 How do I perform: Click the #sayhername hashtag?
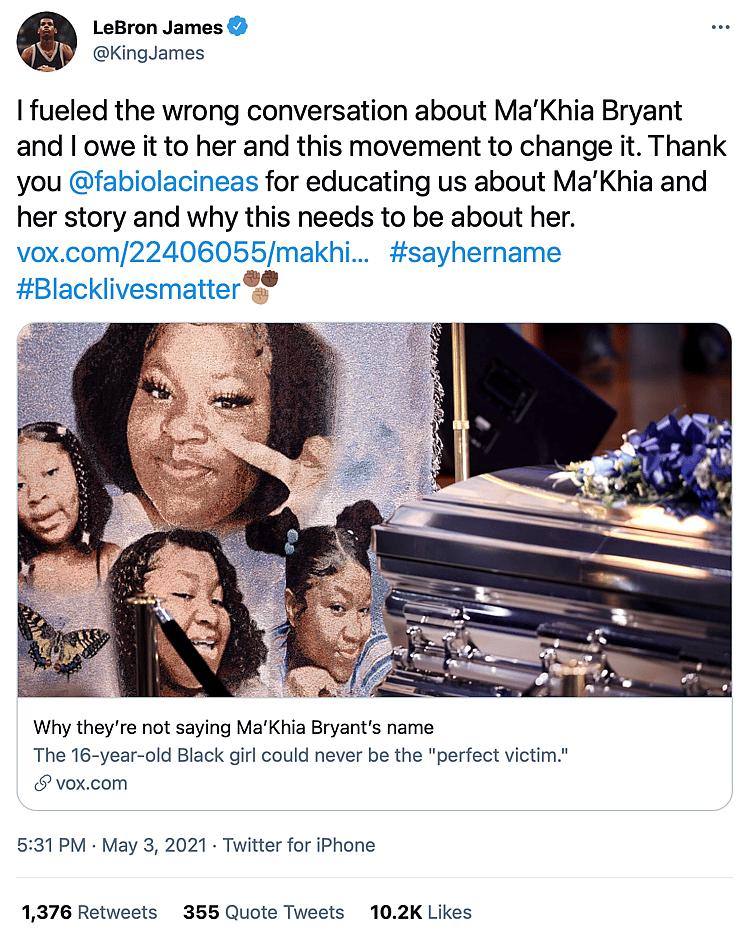[x=475, y=252]
